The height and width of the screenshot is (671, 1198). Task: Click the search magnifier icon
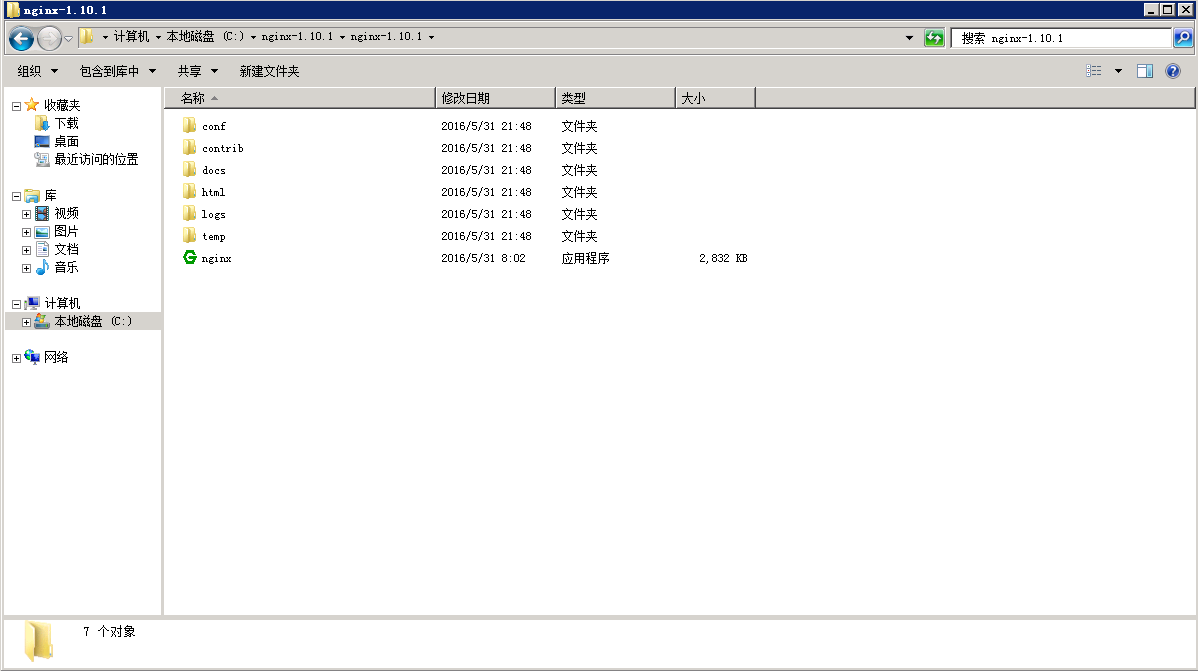tap(1183, 37)
